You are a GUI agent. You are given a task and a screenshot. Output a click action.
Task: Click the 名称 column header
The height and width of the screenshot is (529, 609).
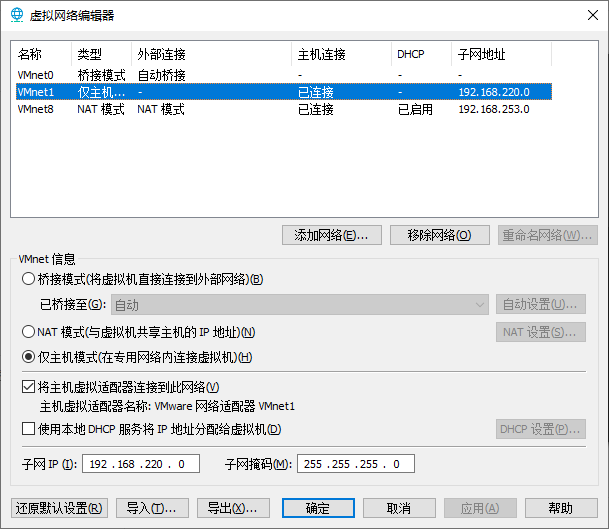point(42,54)
